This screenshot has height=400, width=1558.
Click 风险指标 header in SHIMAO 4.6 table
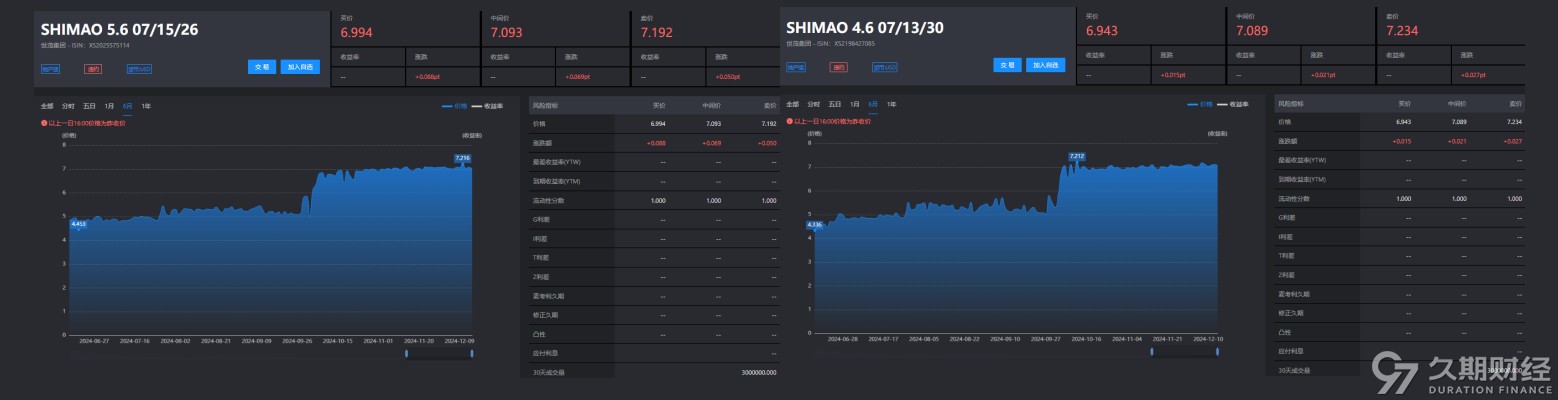pyautogui.click(x=1291, y=103)
